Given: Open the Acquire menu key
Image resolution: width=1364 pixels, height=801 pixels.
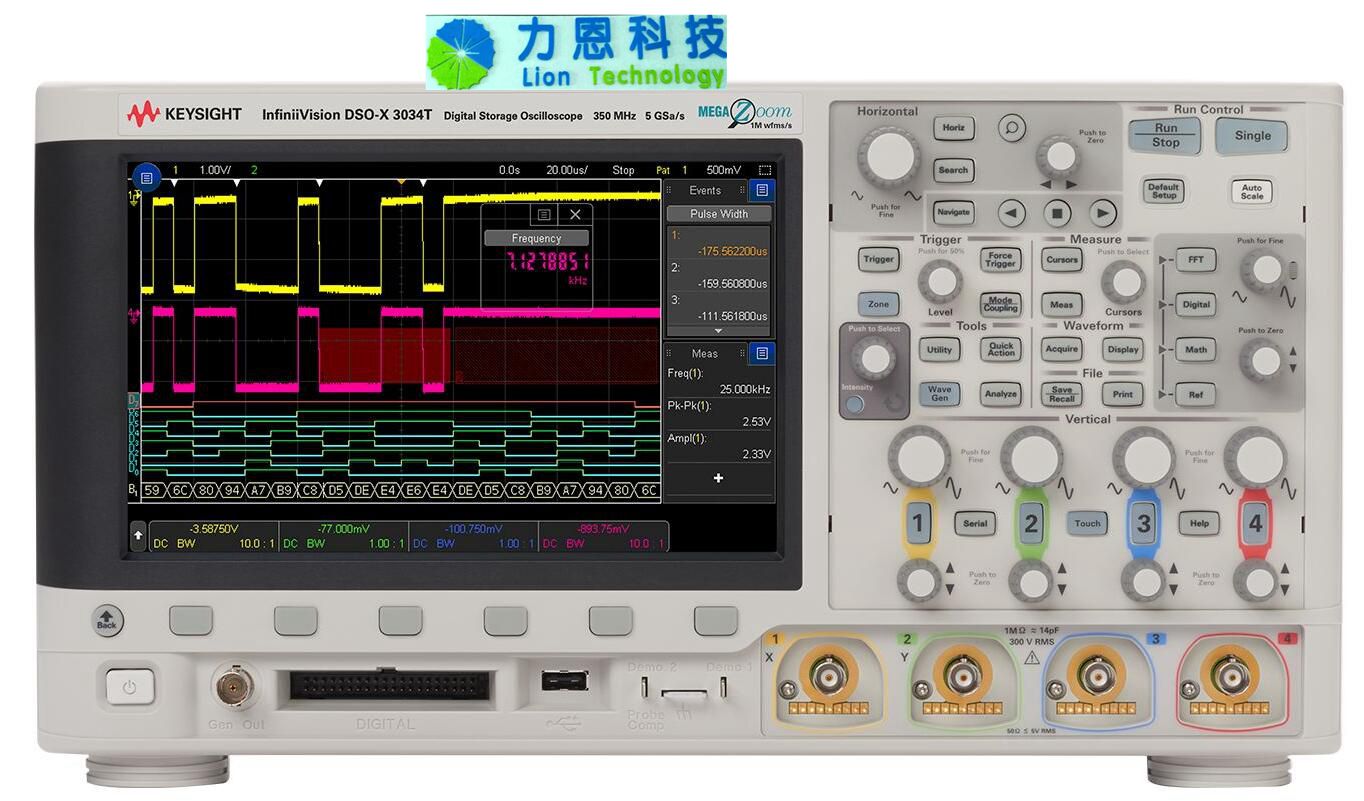Looking at the screenshot, I should click(1062, 349).
